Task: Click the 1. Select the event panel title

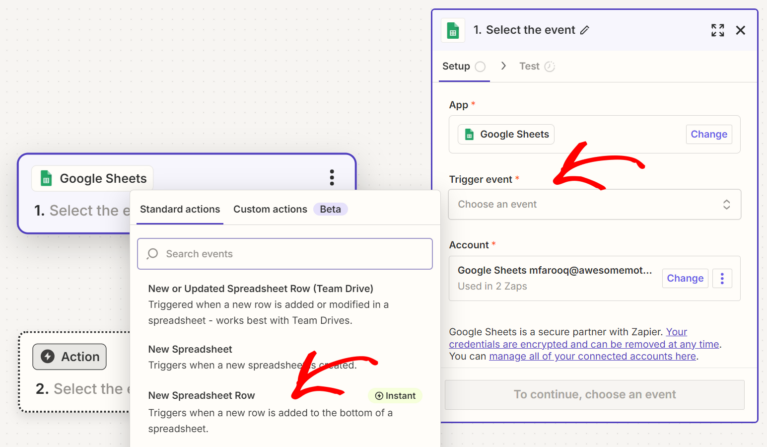Action: (524, 30)
